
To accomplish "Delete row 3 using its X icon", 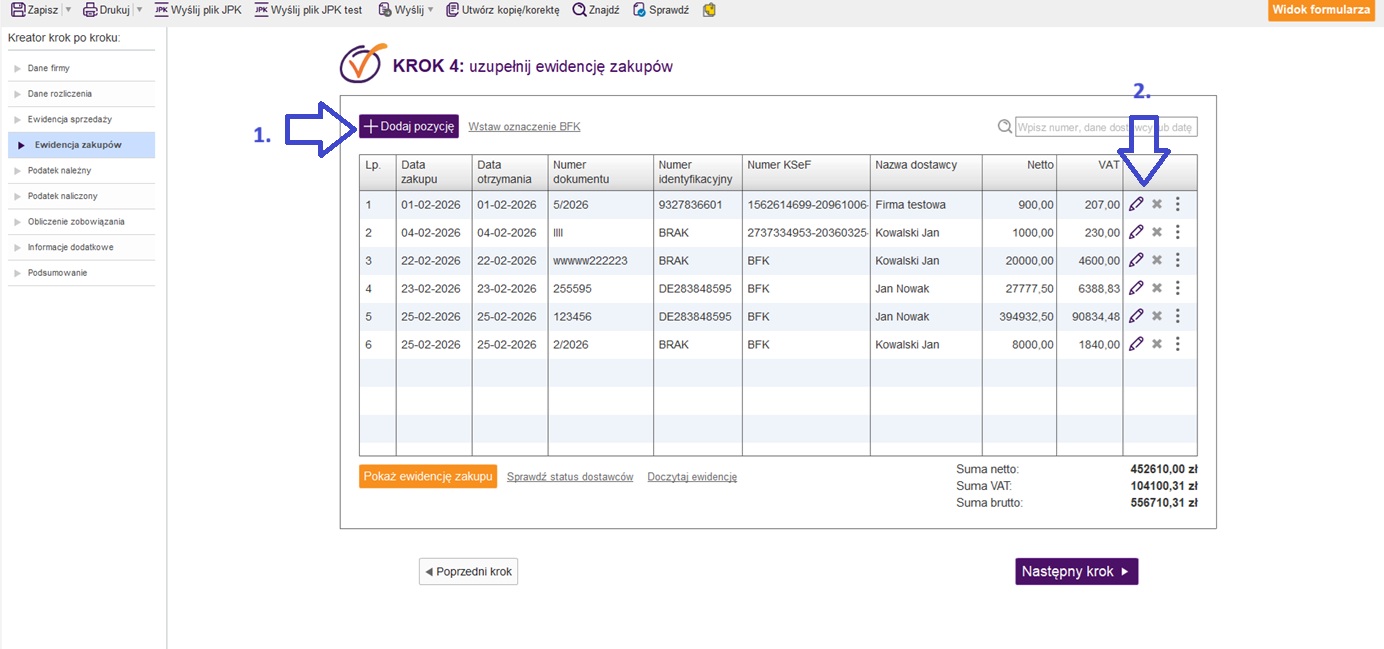I will coord(1157,260).
